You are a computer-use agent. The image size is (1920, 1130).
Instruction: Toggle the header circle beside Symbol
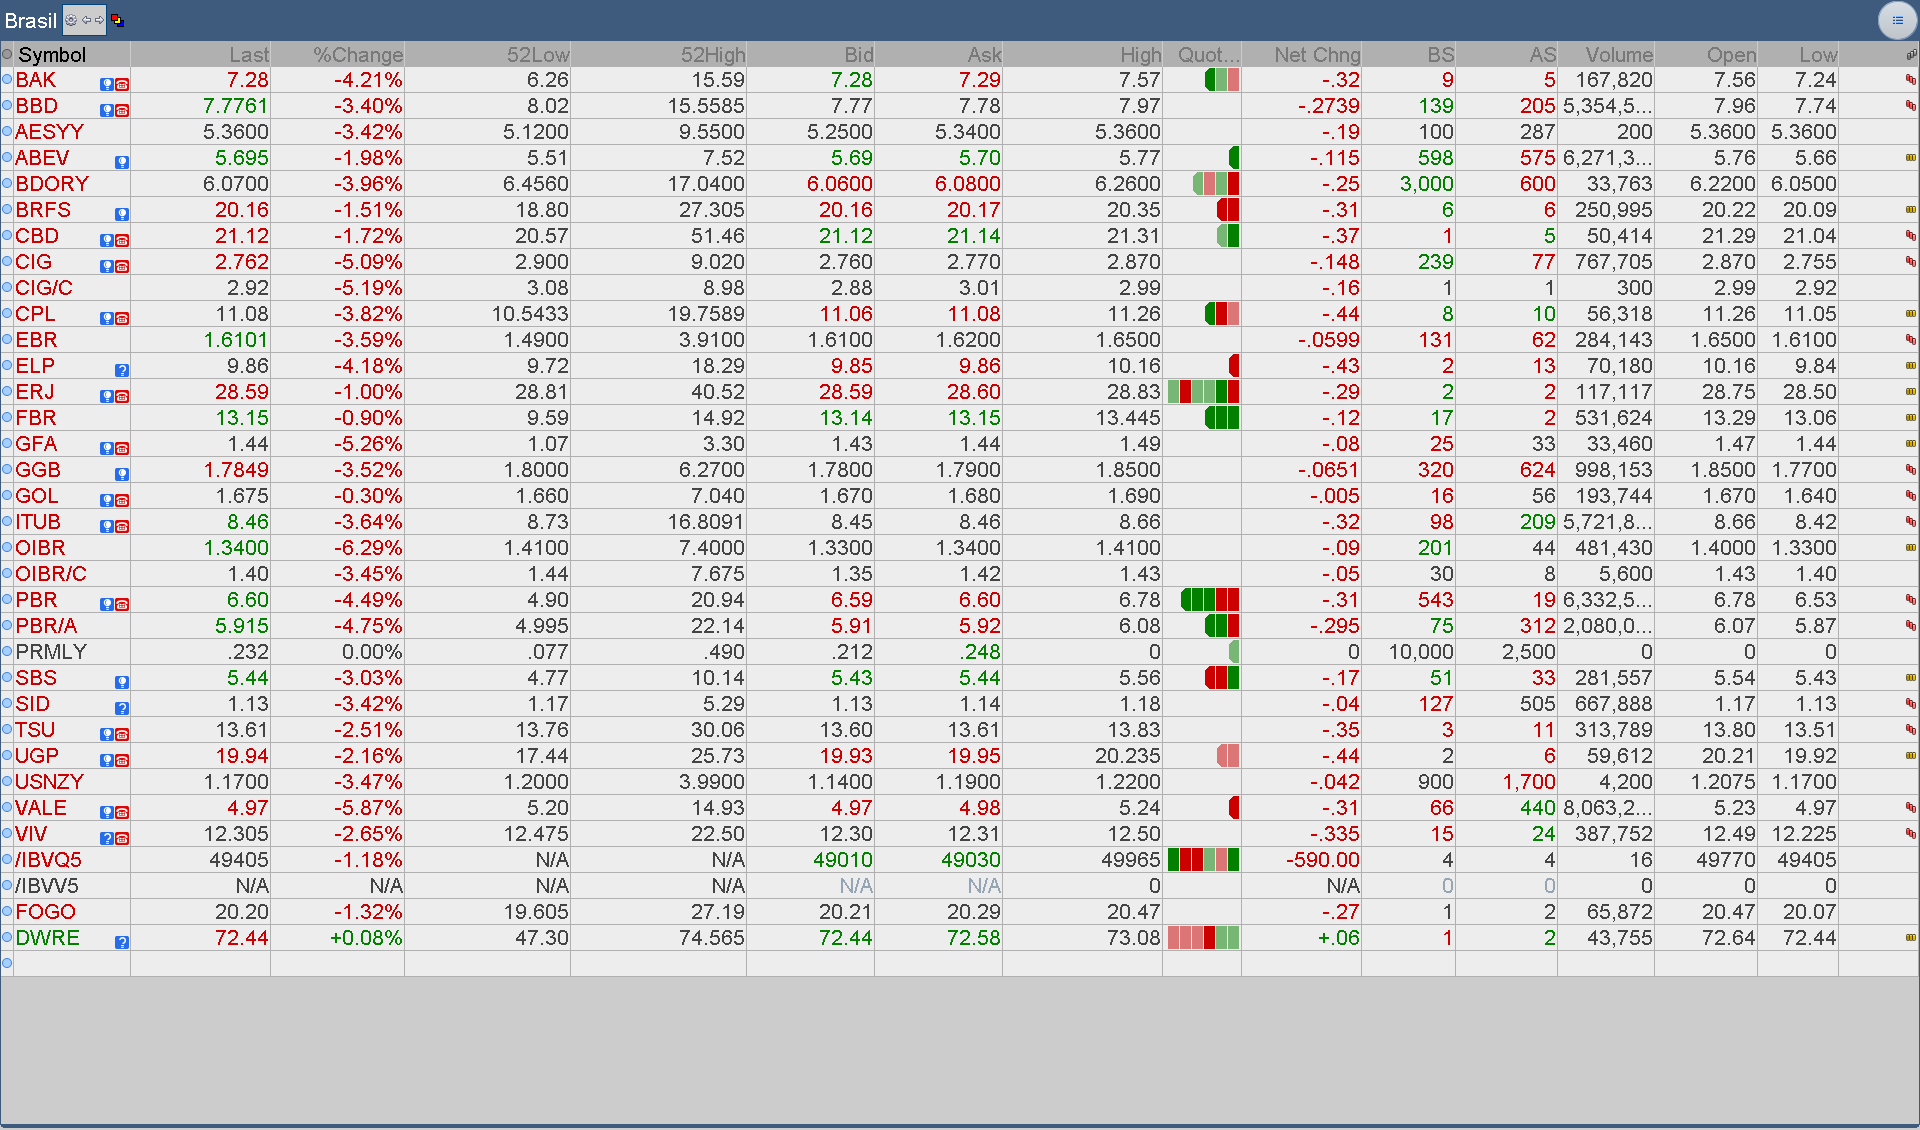7,55
